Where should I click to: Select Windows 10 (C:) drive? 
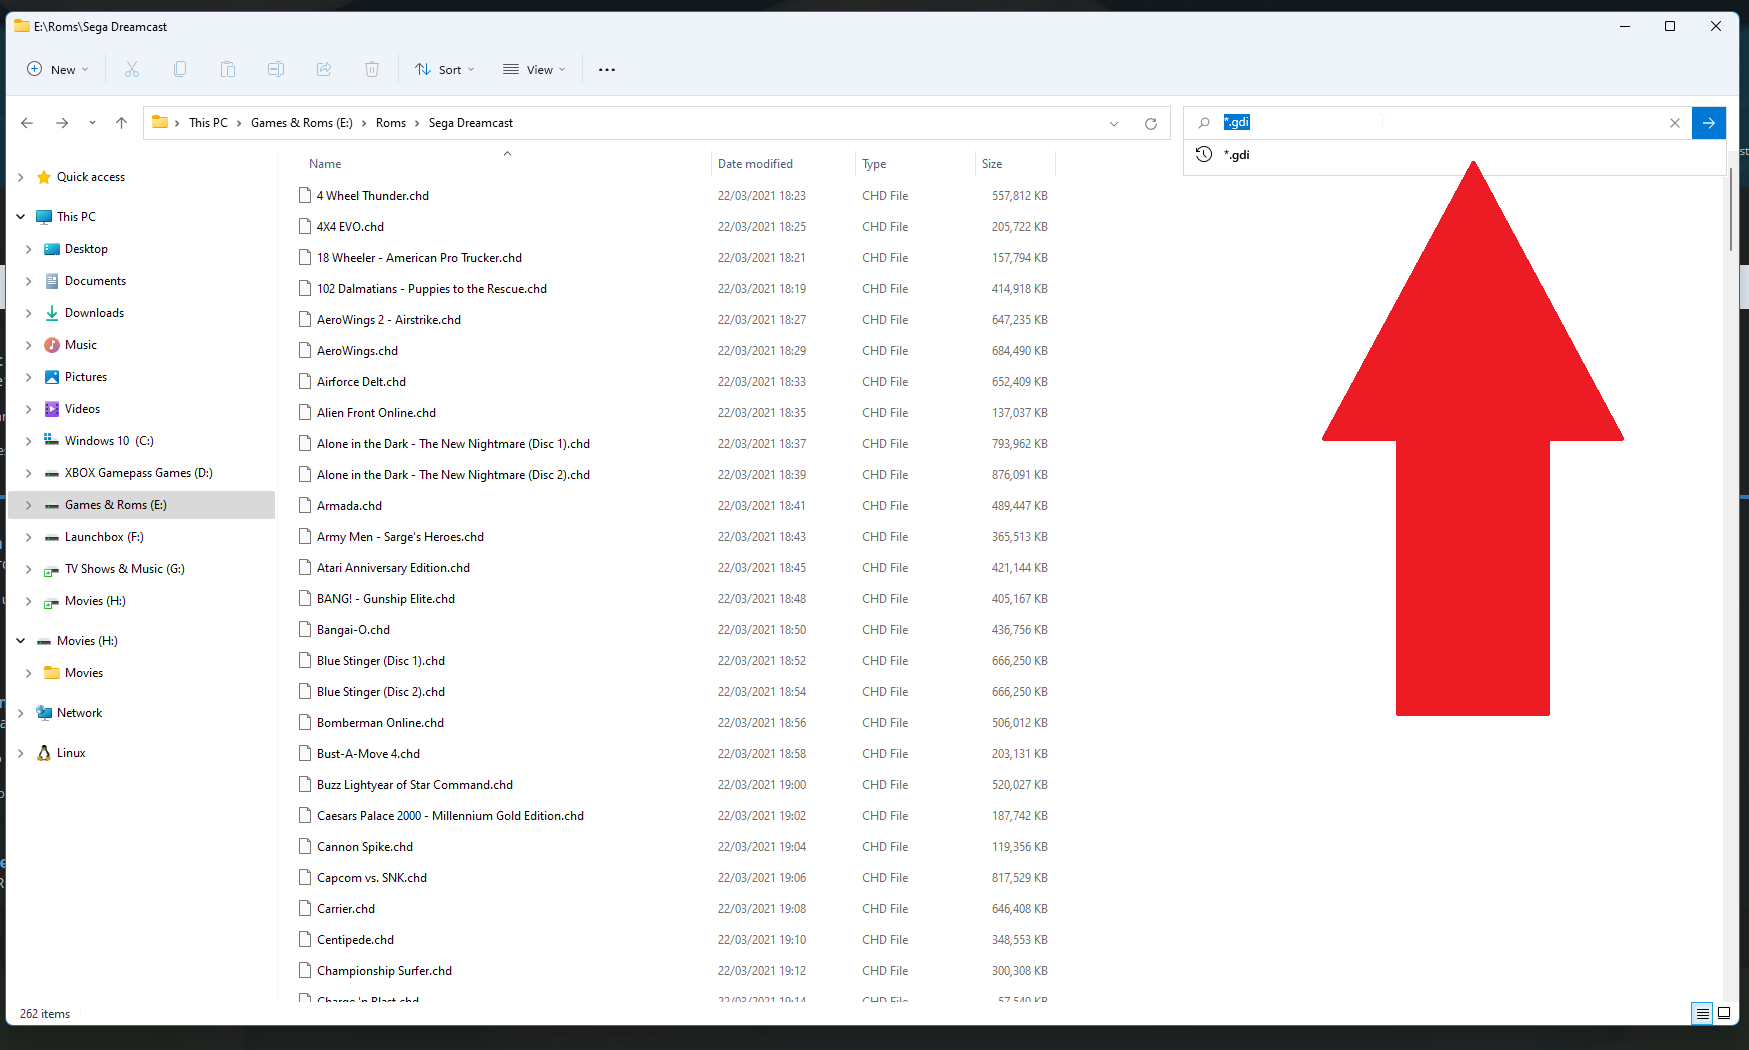pyautogui.click(x=109, y=441)
